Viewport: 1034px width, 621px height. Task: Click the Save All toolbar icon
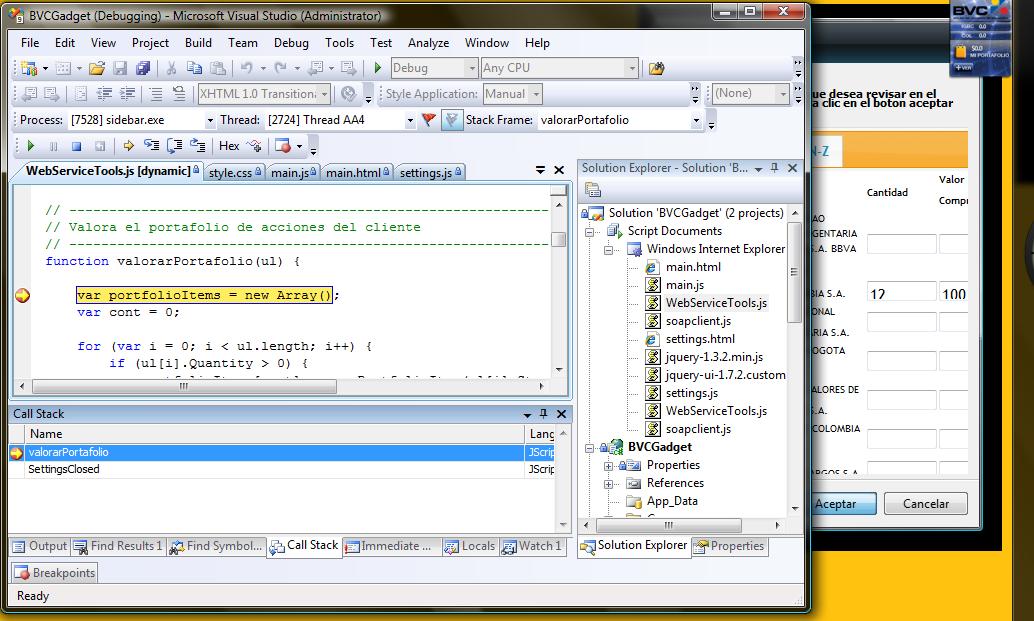point(143,68)
